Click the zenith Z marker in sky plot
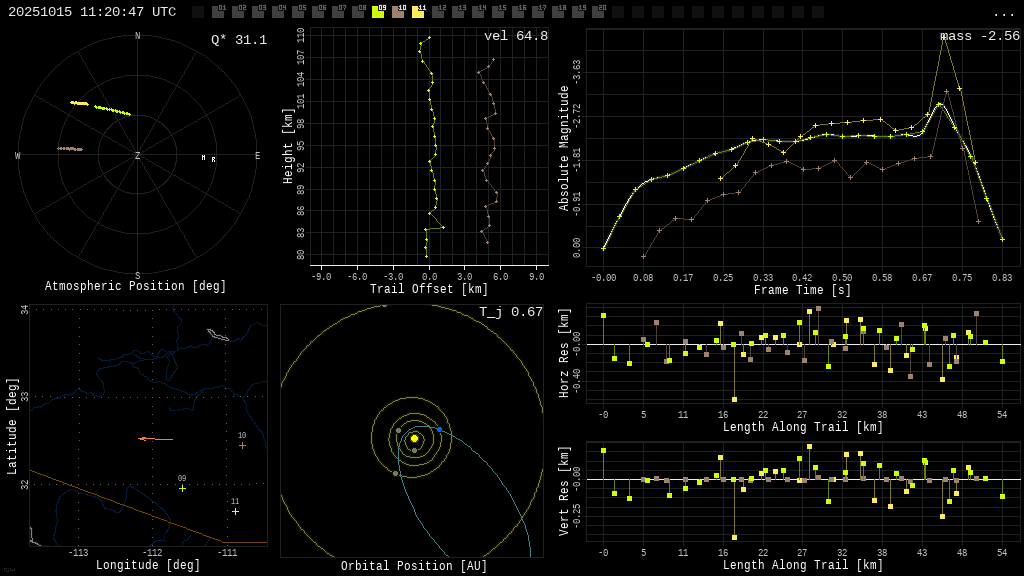The image size is (1024, 576). [x=138, y=156]
